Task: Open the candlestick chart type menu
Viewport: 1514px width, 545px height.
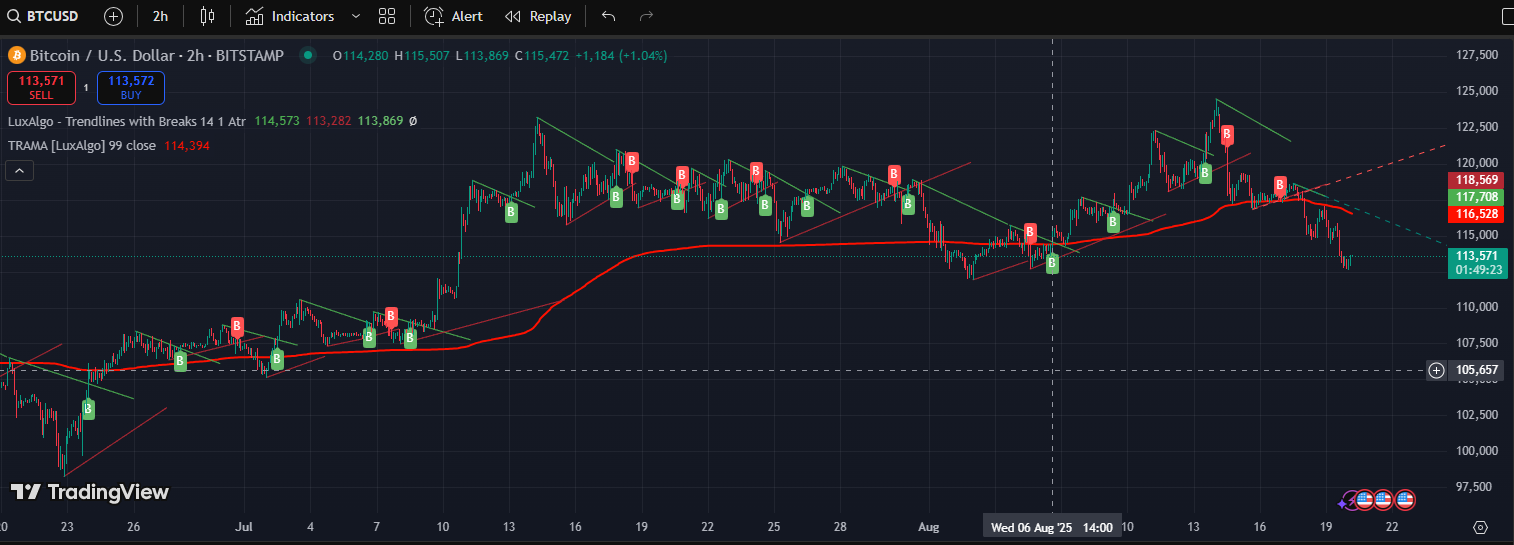Action: (207, 16)
